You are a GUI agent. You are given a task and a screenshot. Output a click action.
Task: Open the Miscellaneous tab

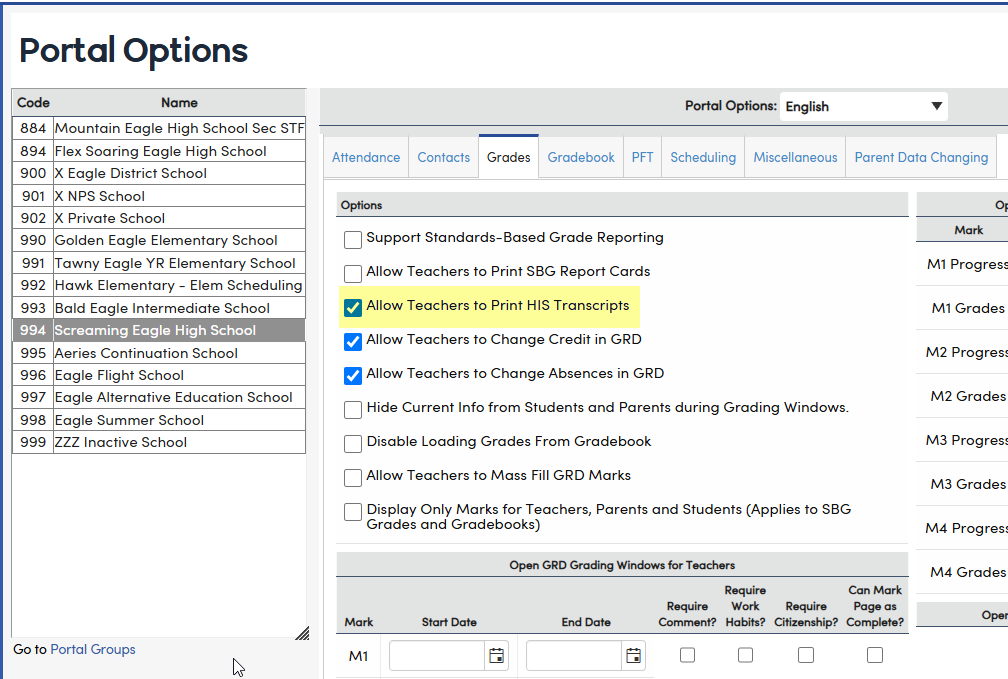795,158
